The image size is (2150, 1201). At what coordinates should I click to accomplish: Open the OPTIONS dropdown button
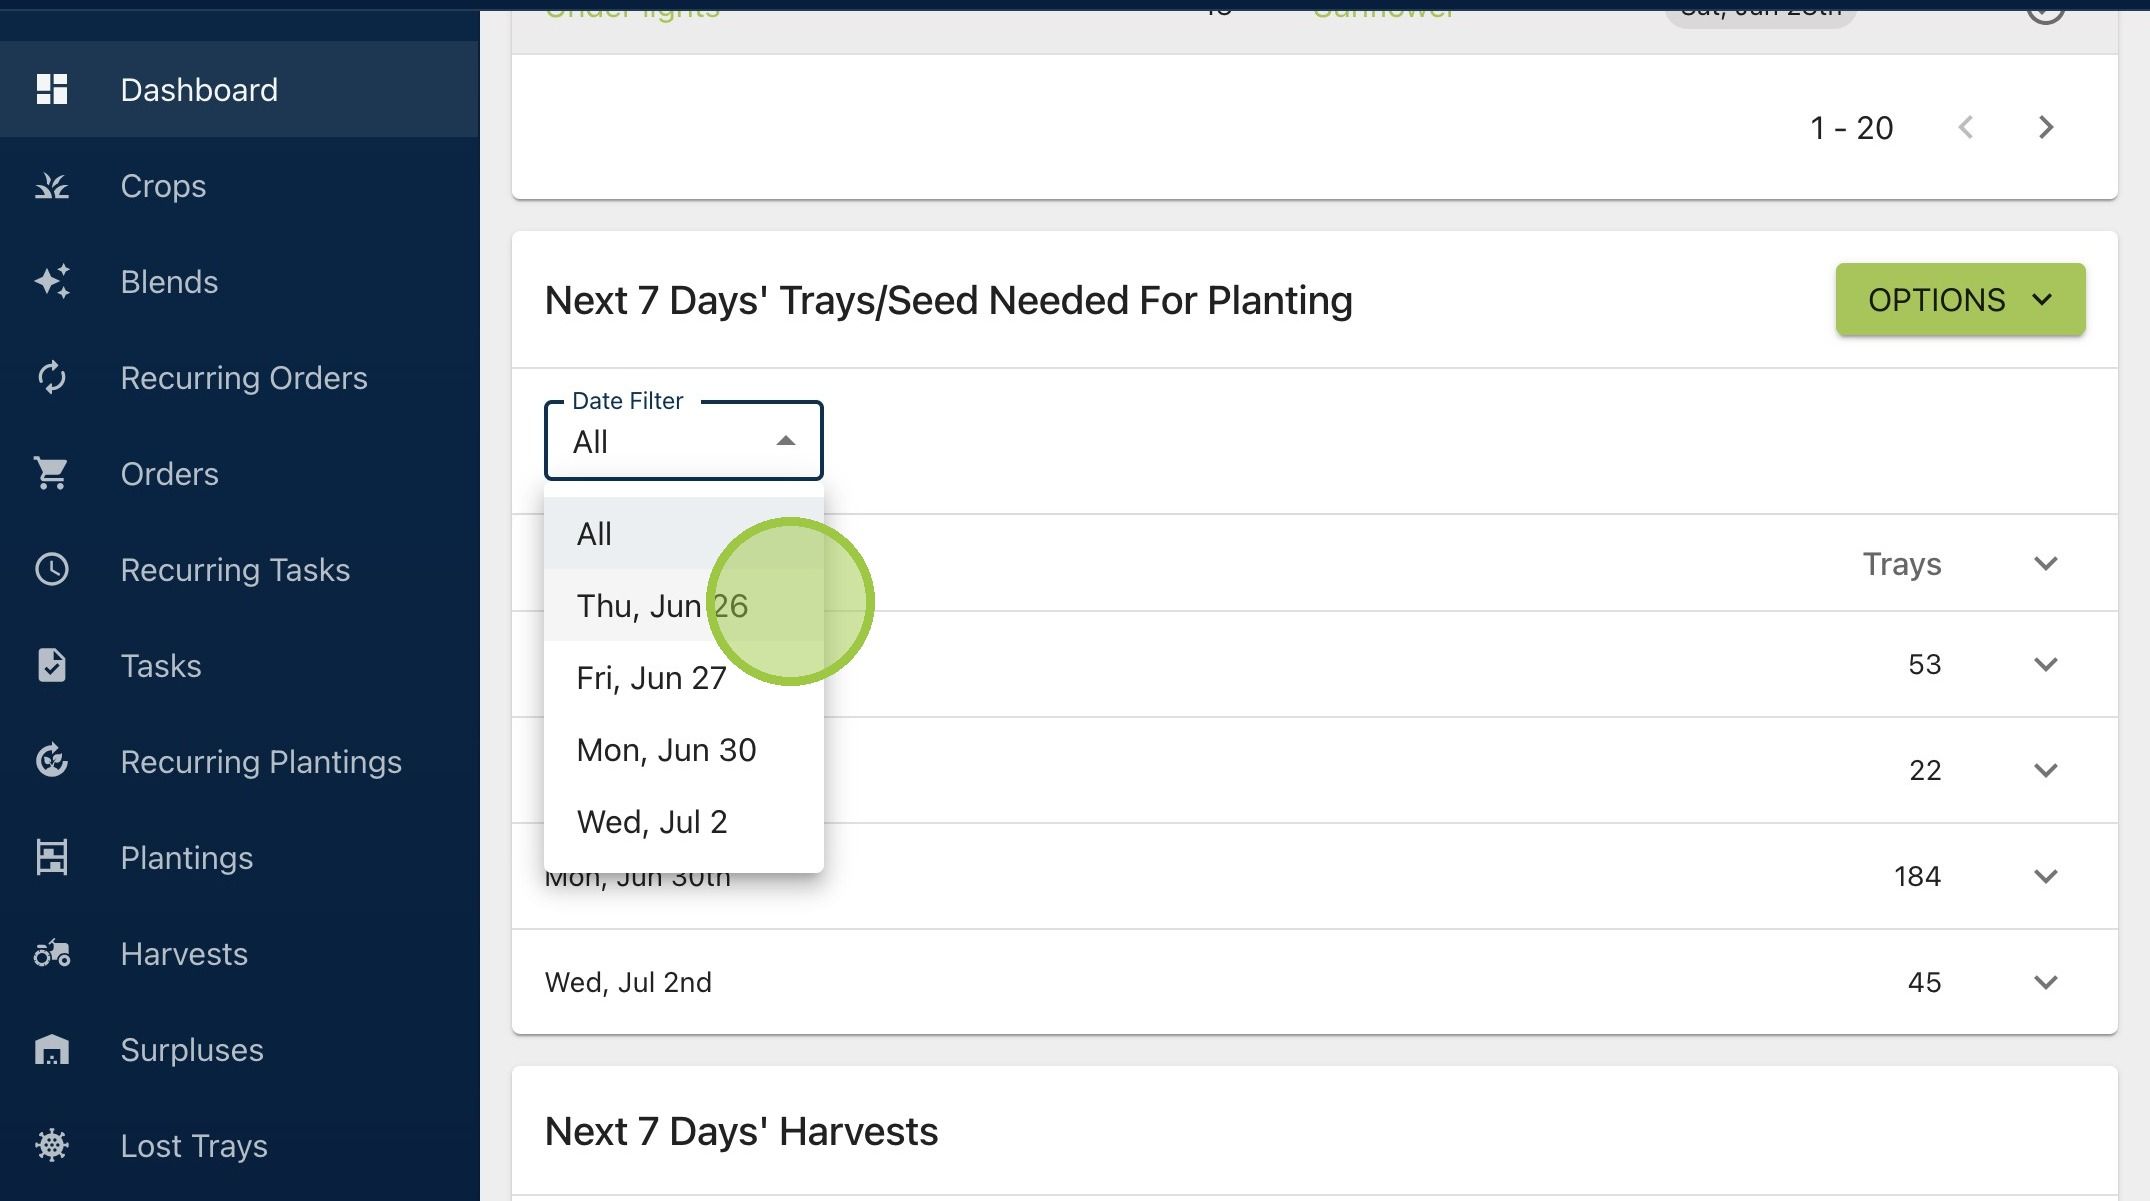coord(1960,299)
